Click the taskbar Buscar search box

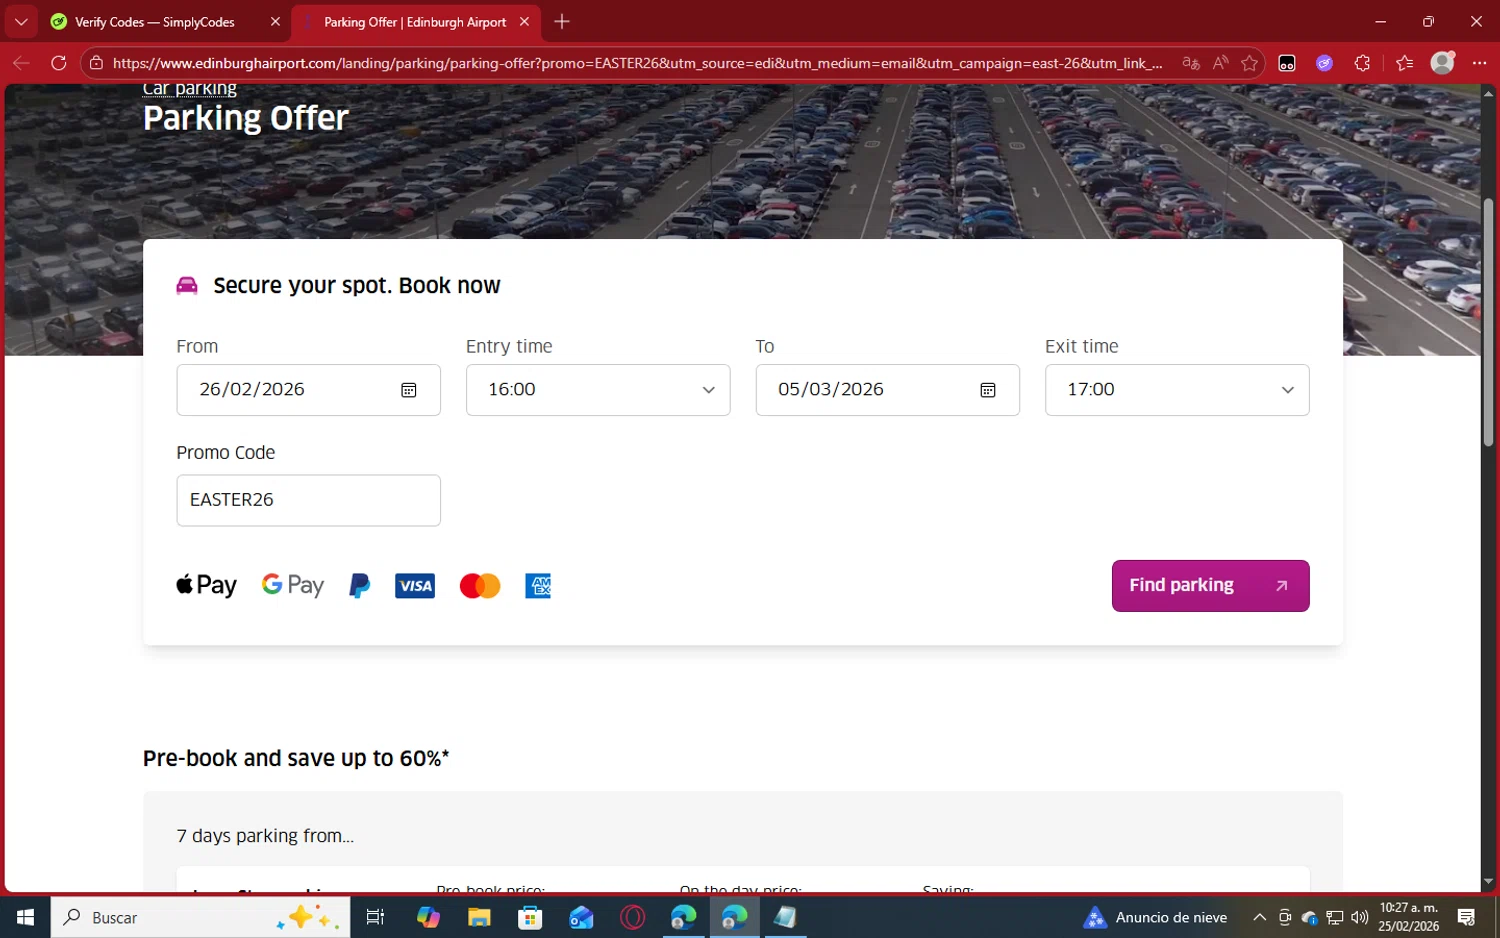(200, 917)
